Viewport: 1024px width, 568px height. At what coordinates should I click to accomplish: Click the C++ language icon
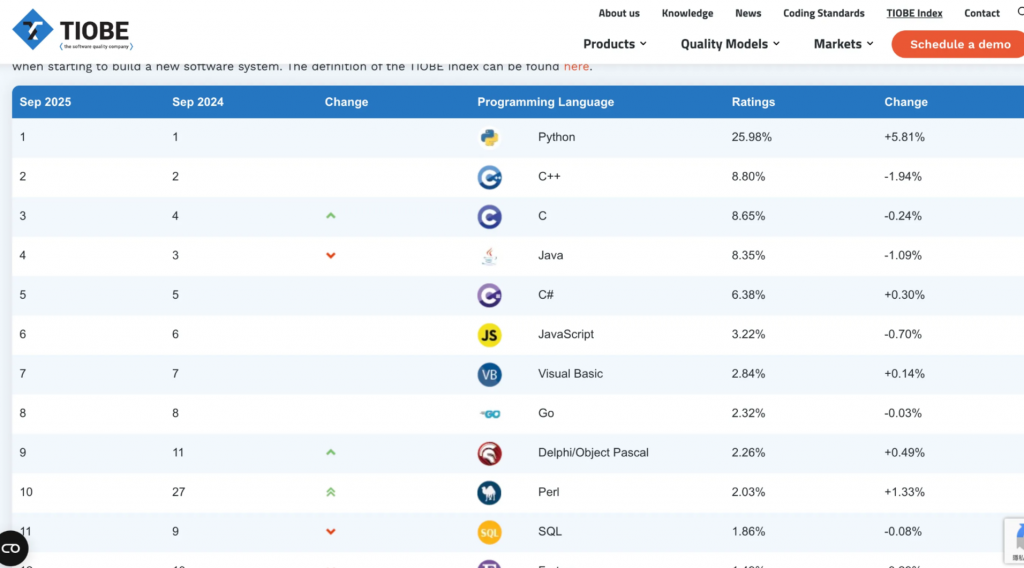click(489, 177)
